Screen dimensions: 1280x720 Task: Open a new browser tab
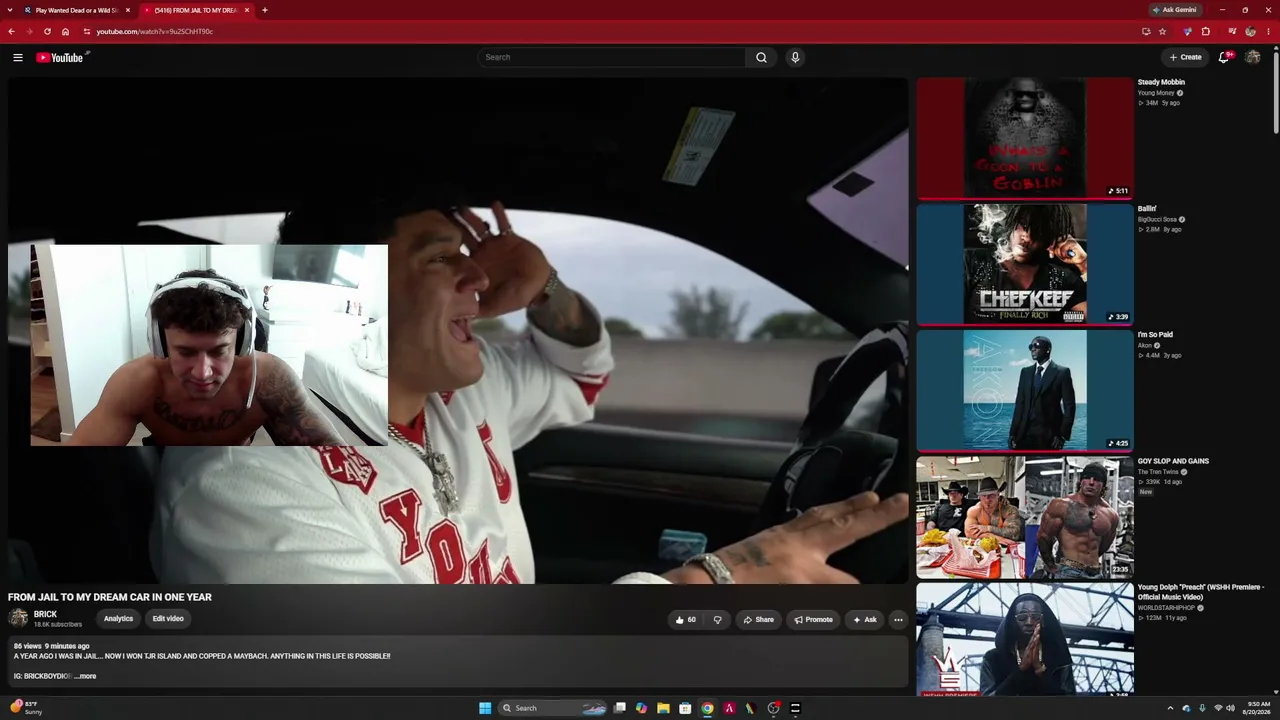tap(265, 10)
